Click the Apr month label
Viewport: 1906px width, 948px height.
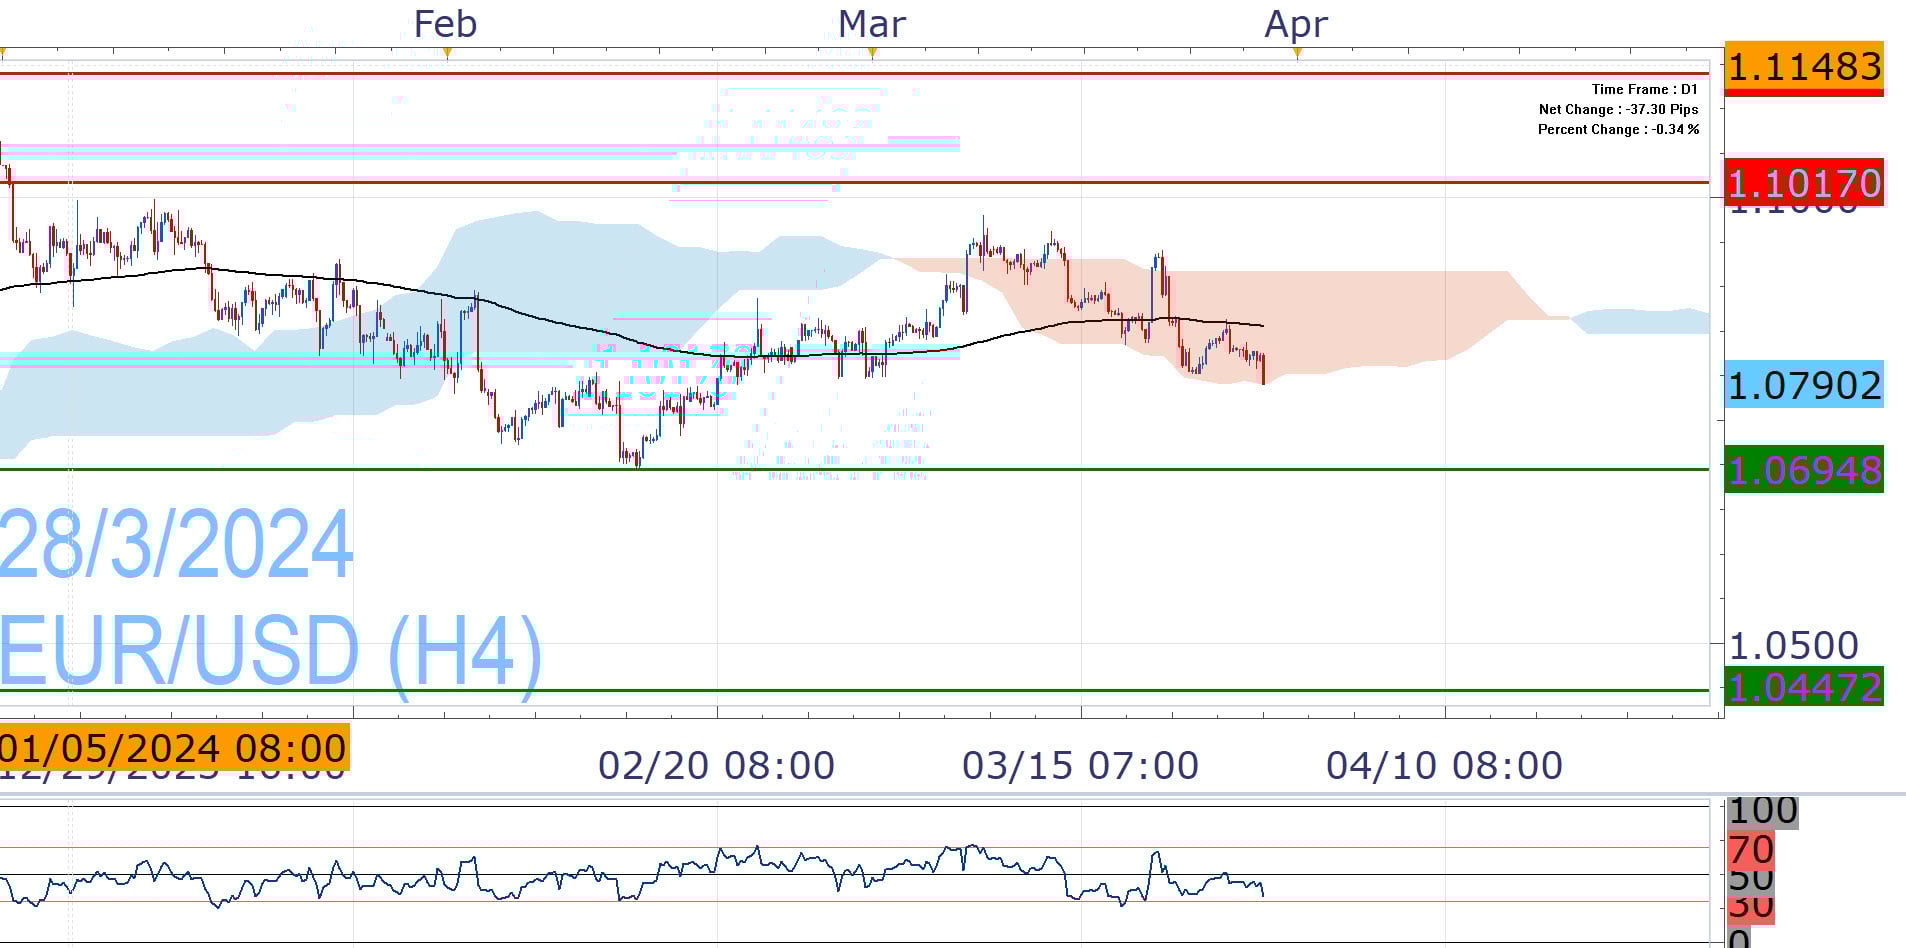pyautogui.click(x=1296, y=24)
